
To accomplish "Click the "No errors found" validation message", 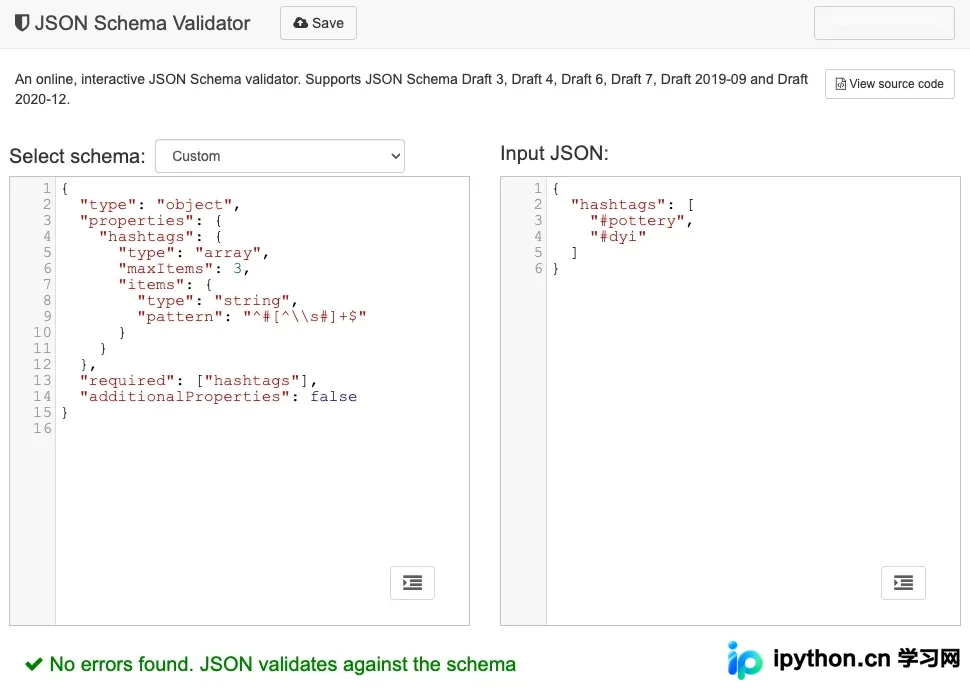I will [283, 664].
